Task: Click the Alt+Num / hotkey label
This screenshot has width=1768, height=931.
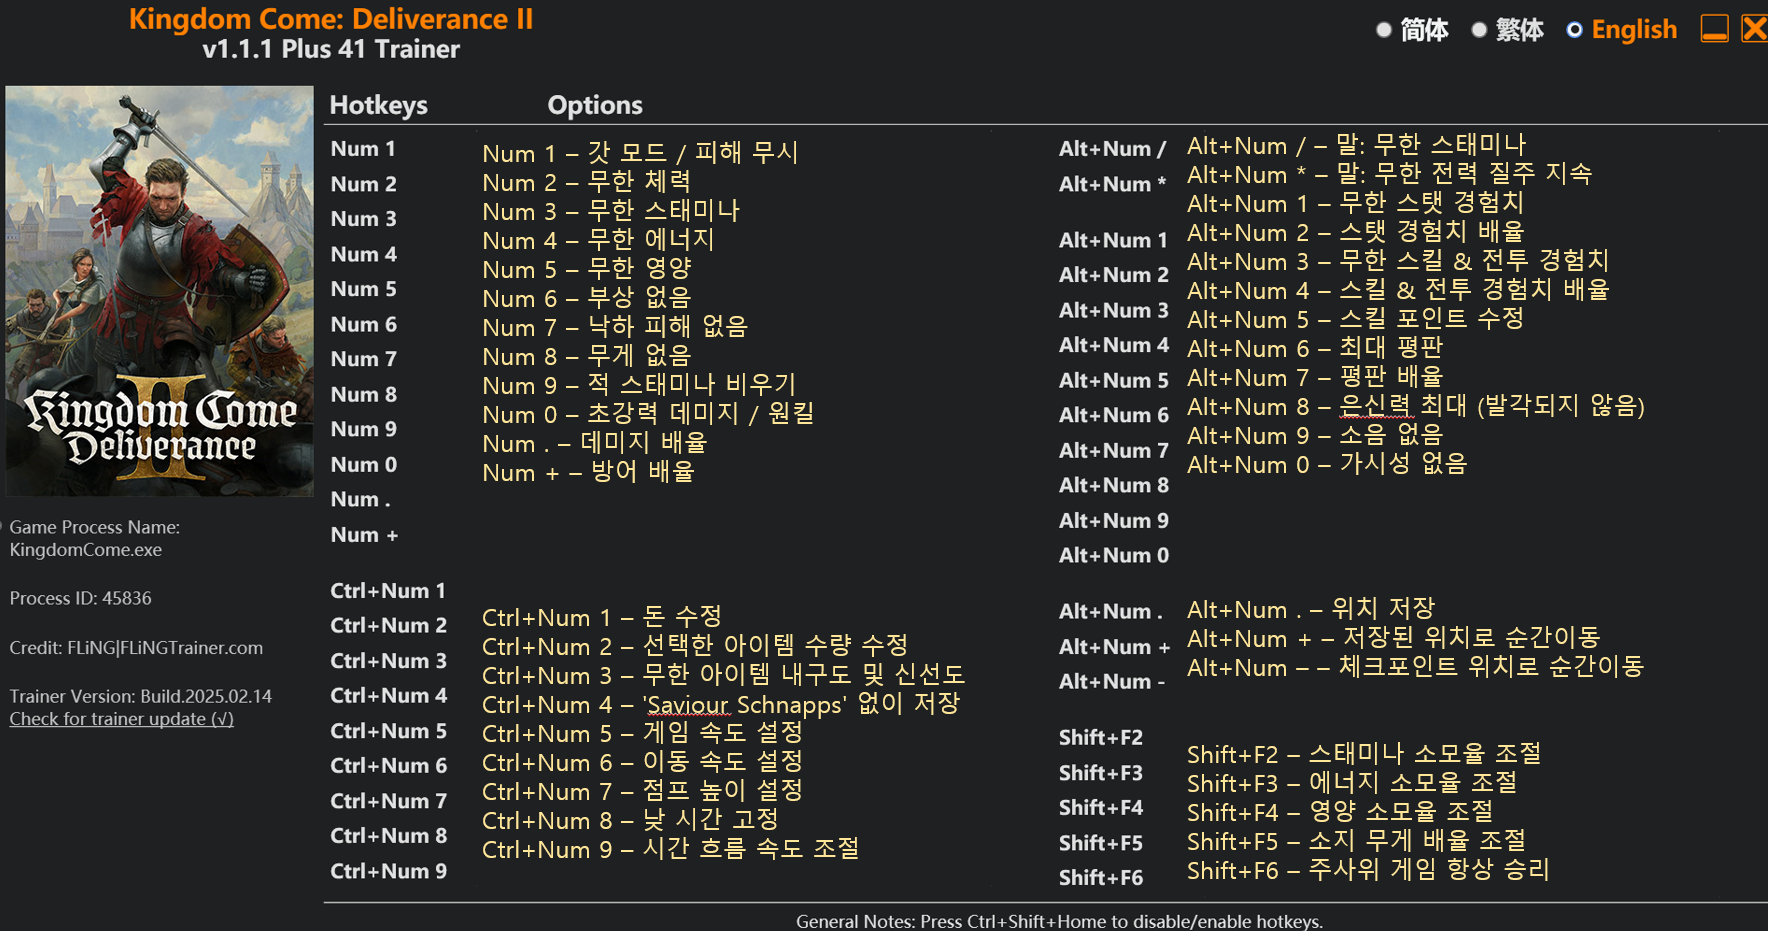Action: 1112,149
